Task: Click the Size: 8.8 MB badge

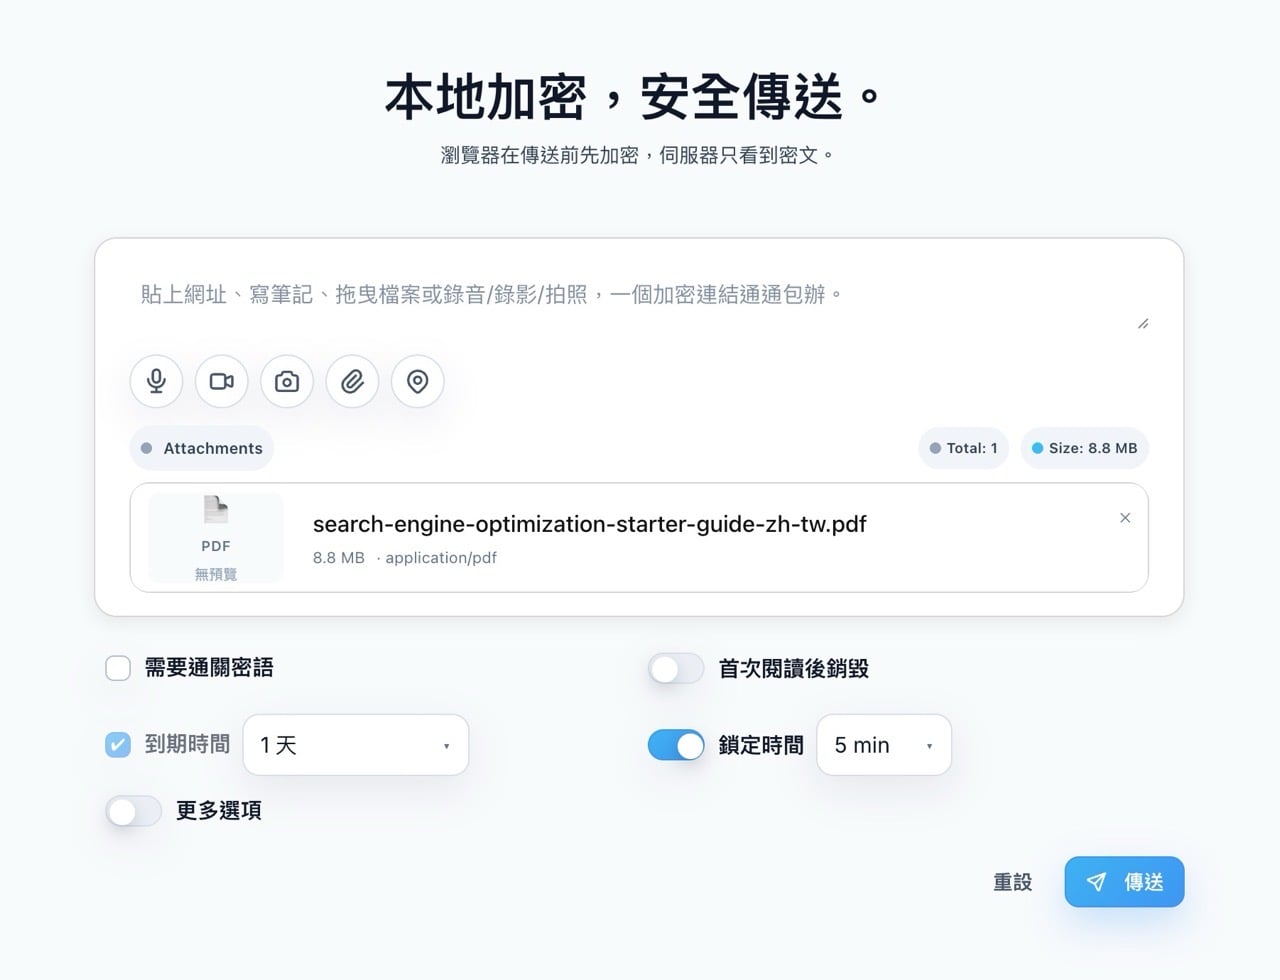Action: (x=1084, y=448)
